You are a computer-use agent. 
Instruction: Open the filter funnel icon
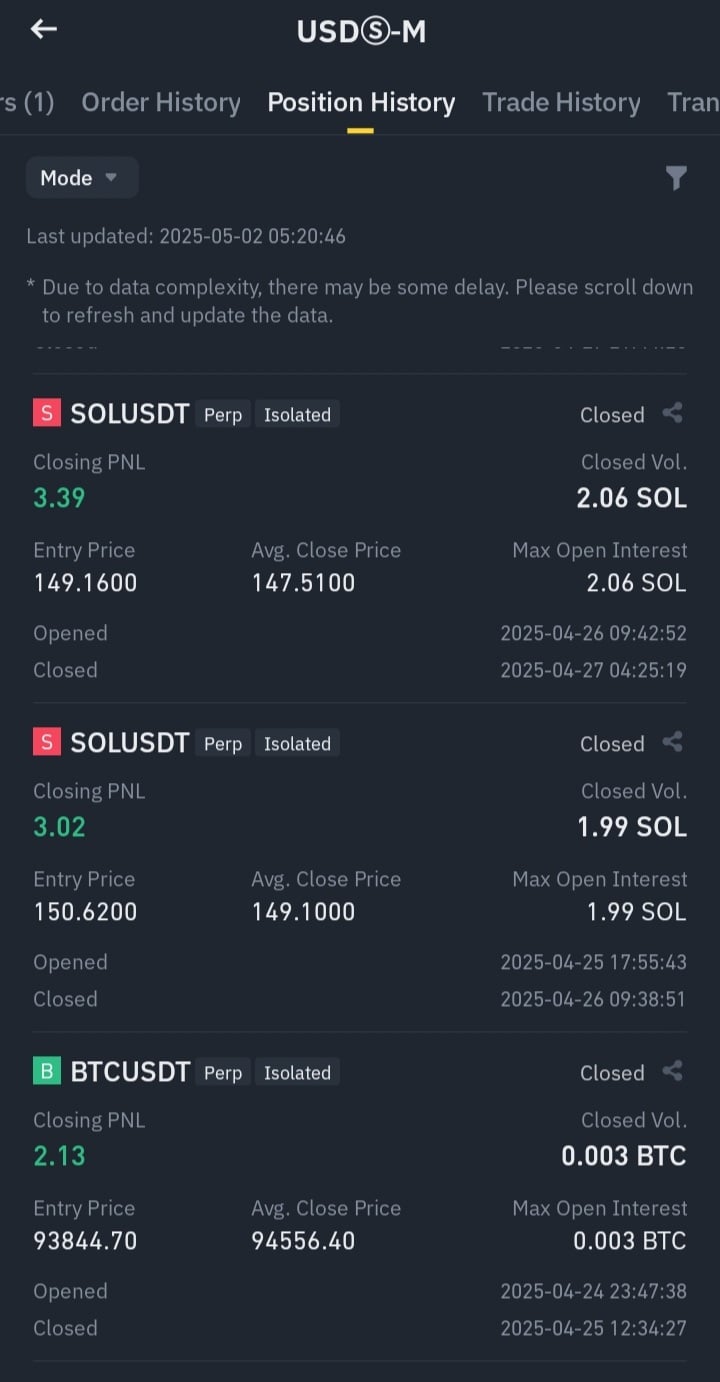pyautogui.click(x=676, y=178)
